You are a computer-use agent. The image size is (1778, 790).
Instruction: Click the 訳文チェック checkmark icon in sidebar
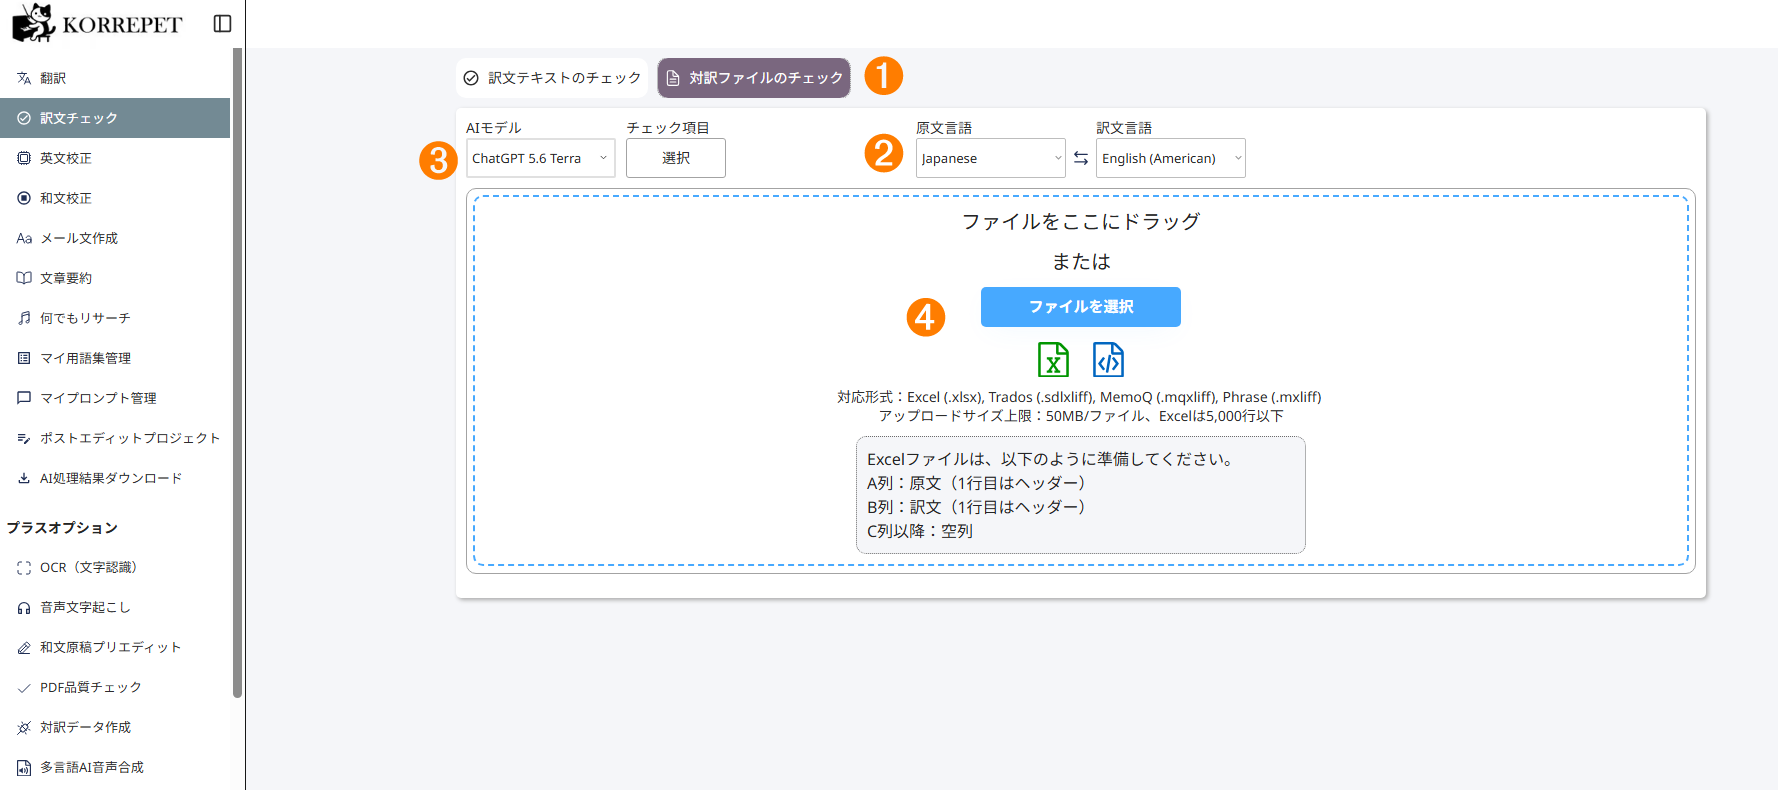pyautogui.click(x=24, y=118)
